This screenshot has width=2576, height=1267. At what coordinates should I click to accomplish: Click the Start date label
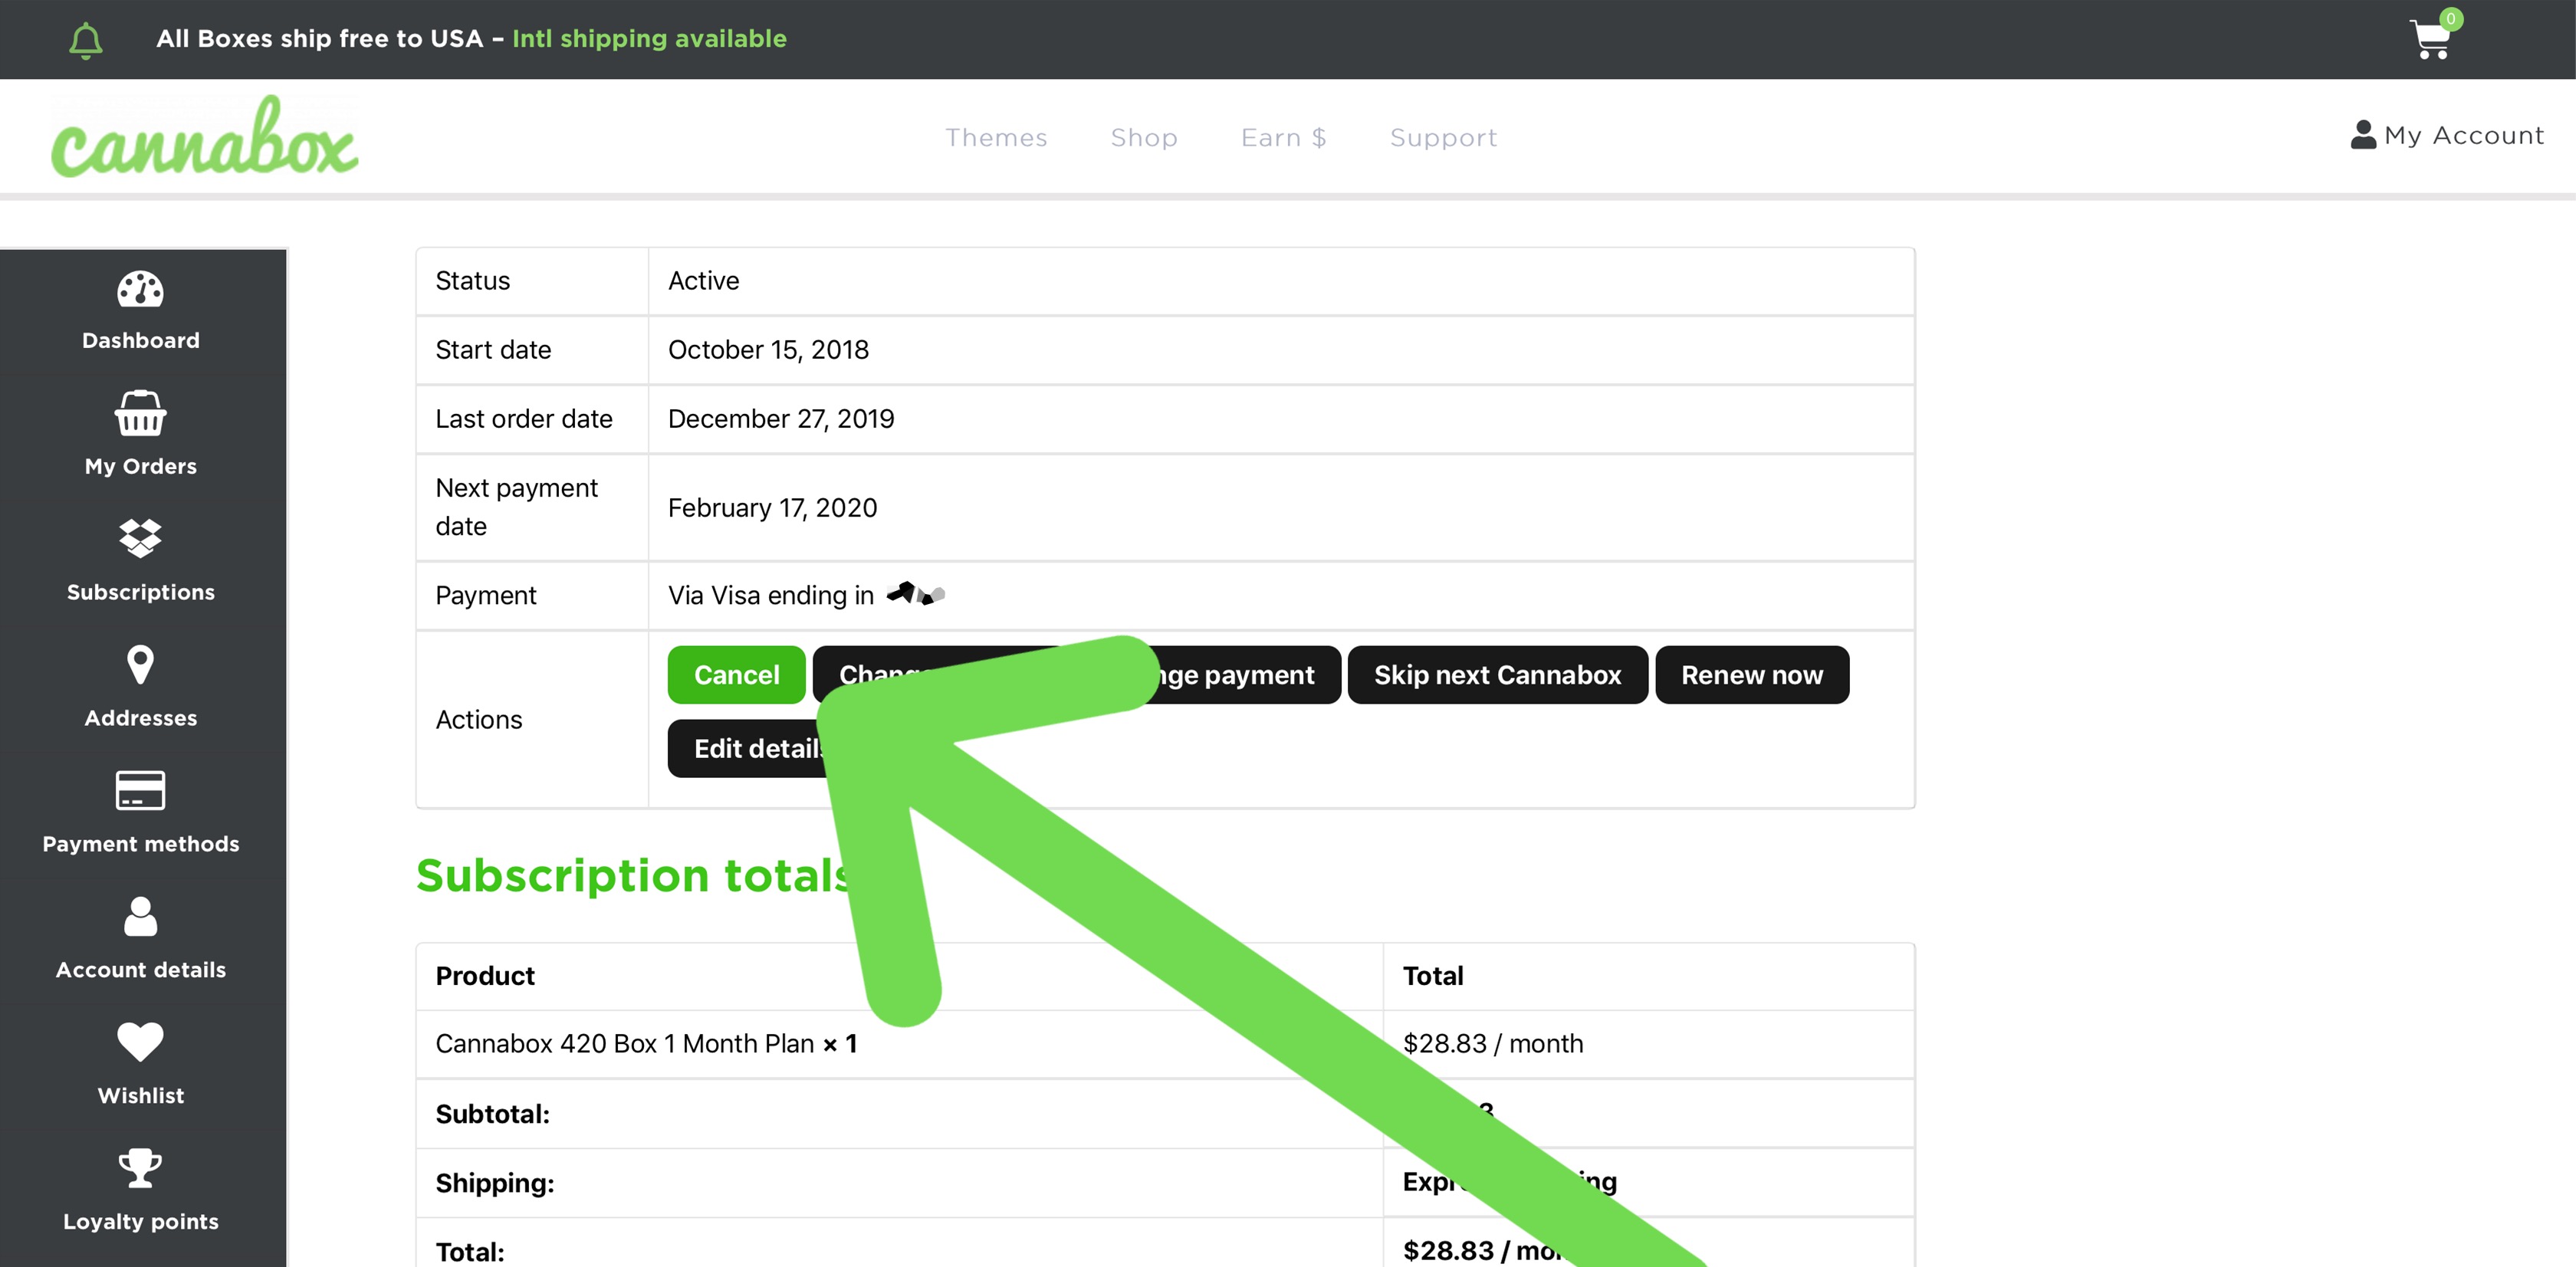(x=493, y=350)
